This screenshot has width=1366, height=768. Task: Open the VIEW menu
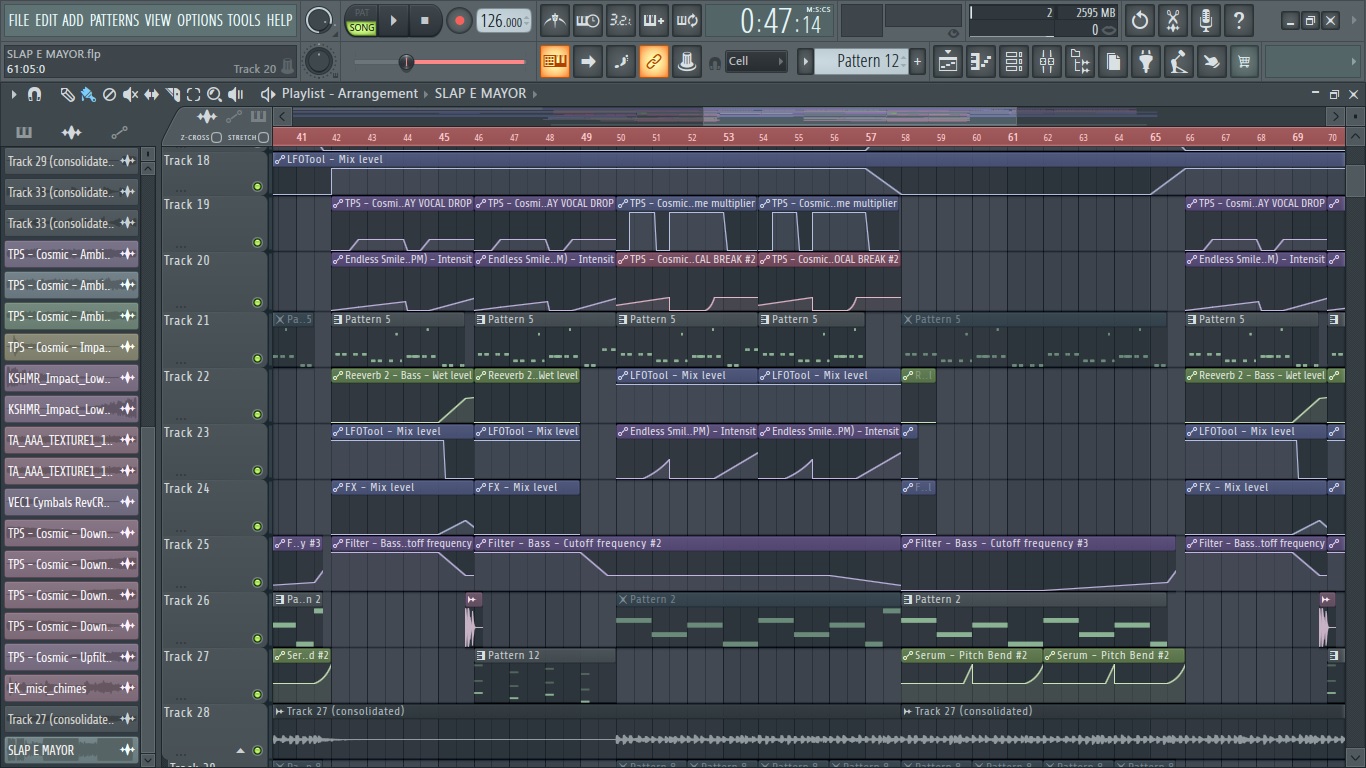coord(158,20)
